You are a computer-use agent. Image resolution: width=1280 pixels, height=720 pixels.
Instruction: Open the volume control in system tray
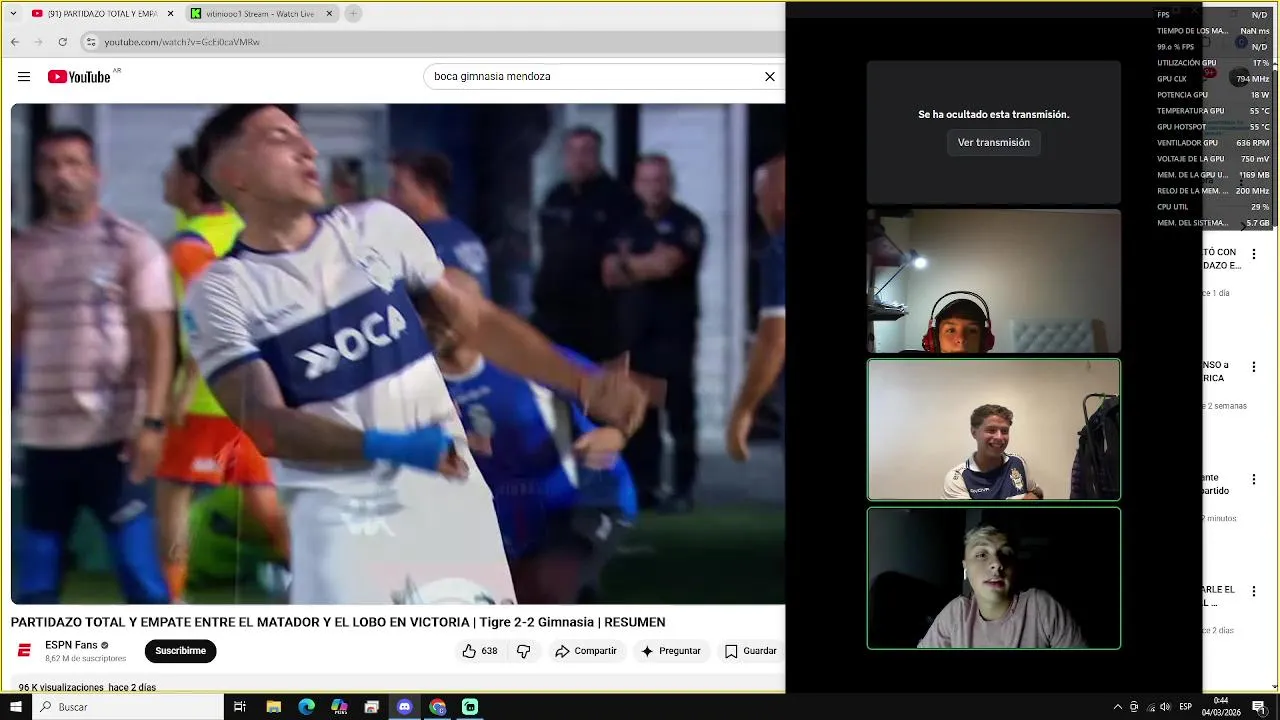pyautogui.click(x=1165, y=707)
